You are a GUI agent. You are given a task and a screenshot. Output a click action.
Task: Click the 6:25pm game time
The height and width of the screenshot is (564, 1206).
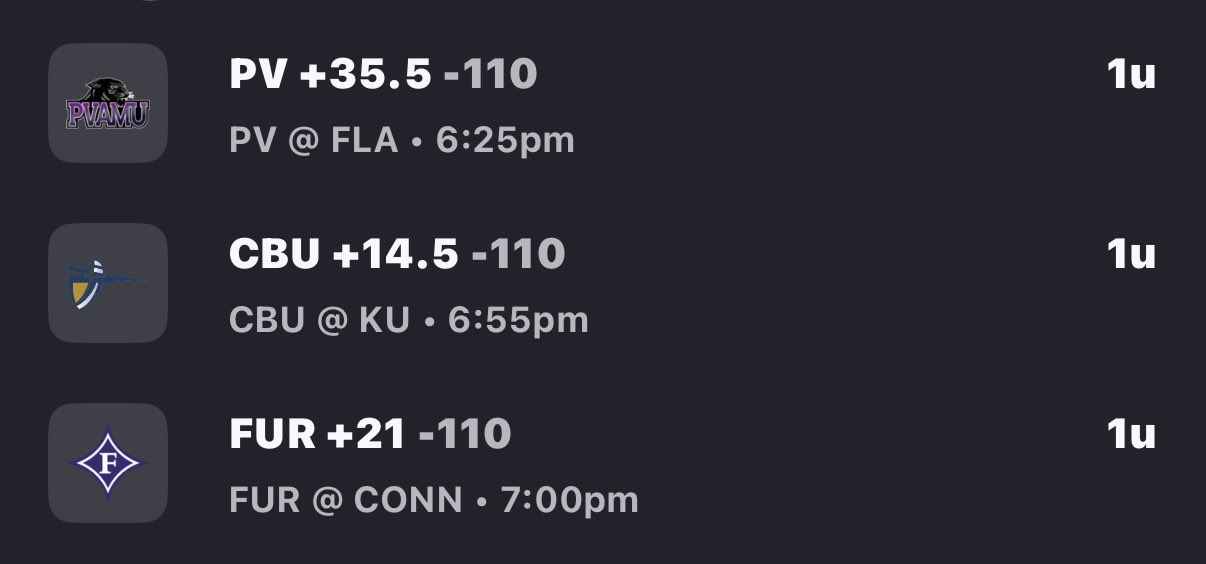505,141
